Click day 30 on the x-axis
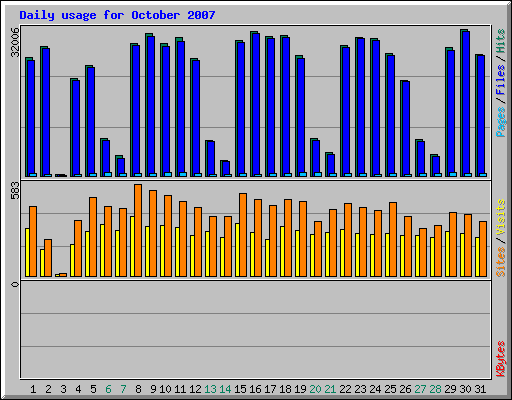Image resolution: width=512 pixels, height=400 pixels. [465, 389]
